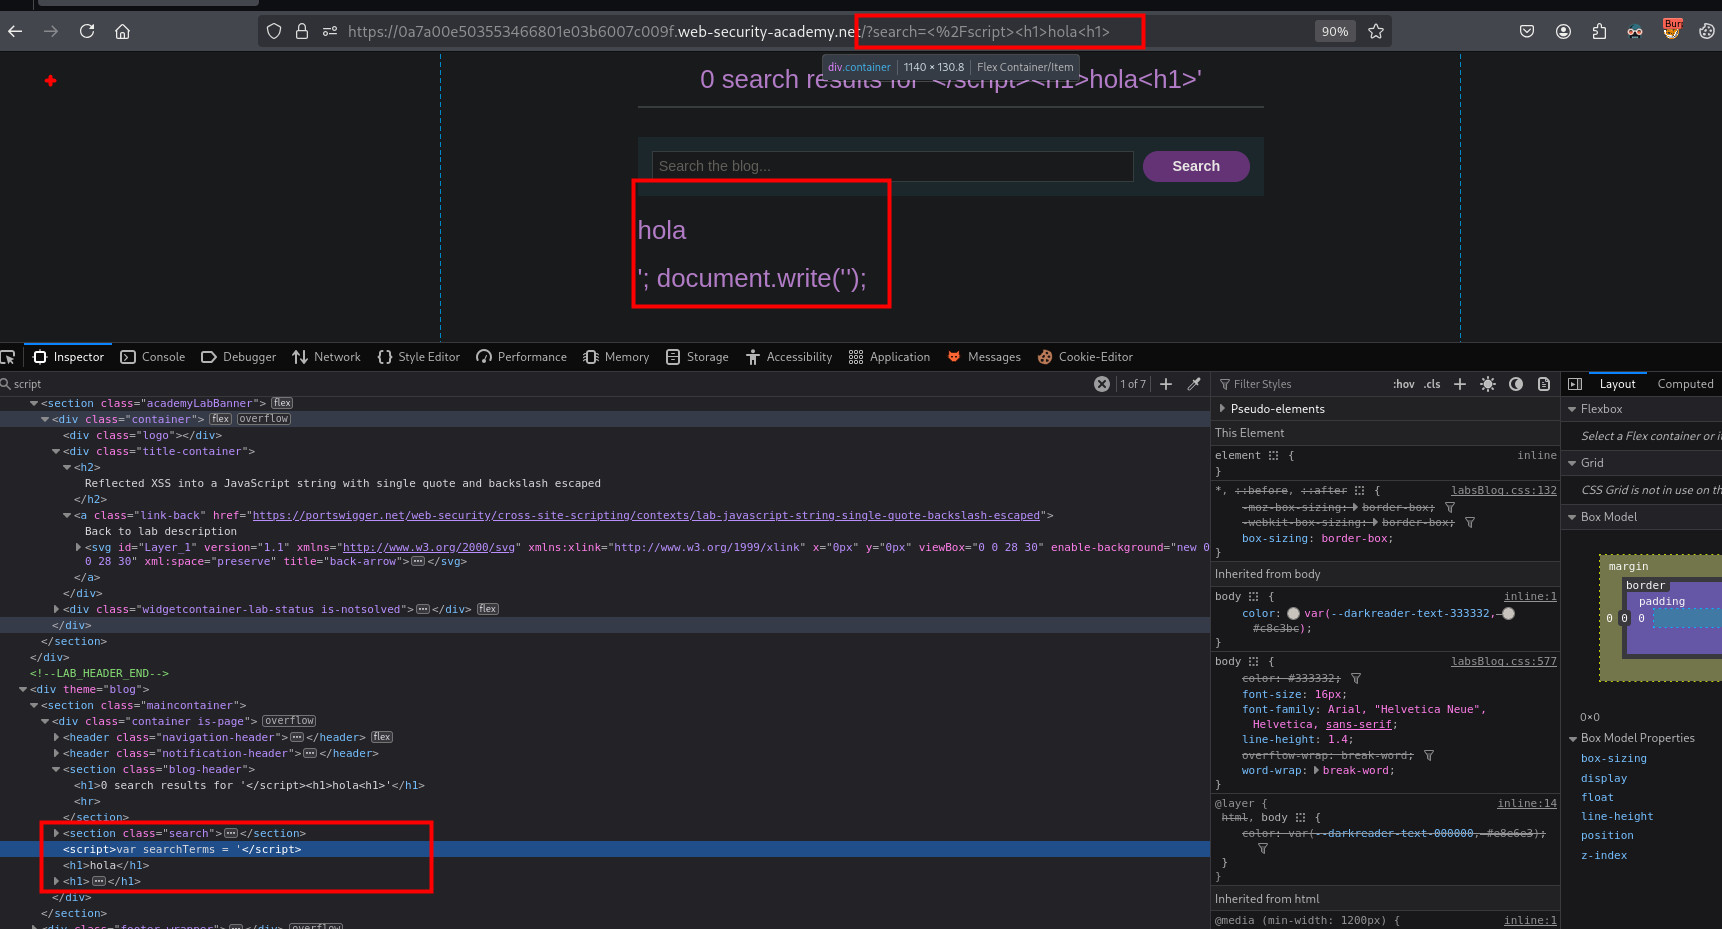Reload the current page

(x=87, y=31)
